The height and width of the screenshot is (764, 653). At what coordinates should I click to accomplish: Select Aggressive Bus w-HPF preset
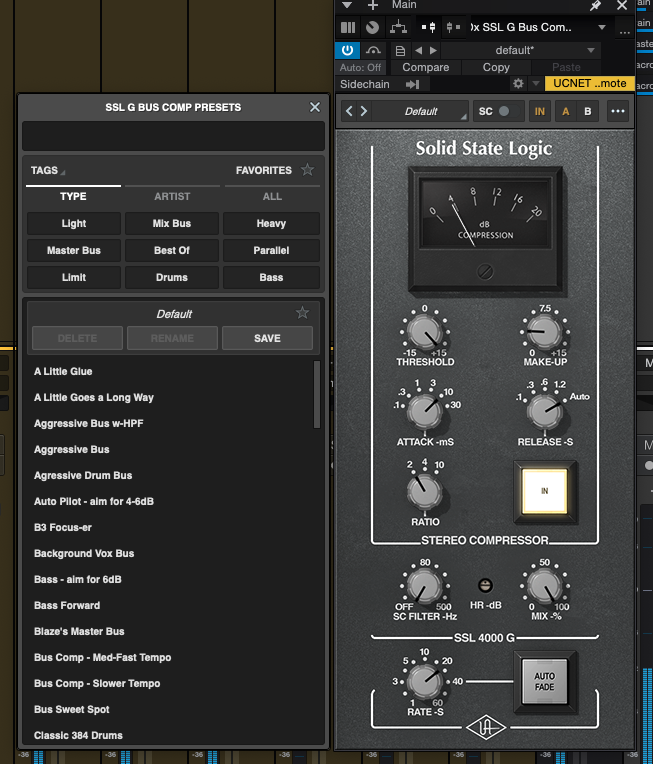pos(89,423)
